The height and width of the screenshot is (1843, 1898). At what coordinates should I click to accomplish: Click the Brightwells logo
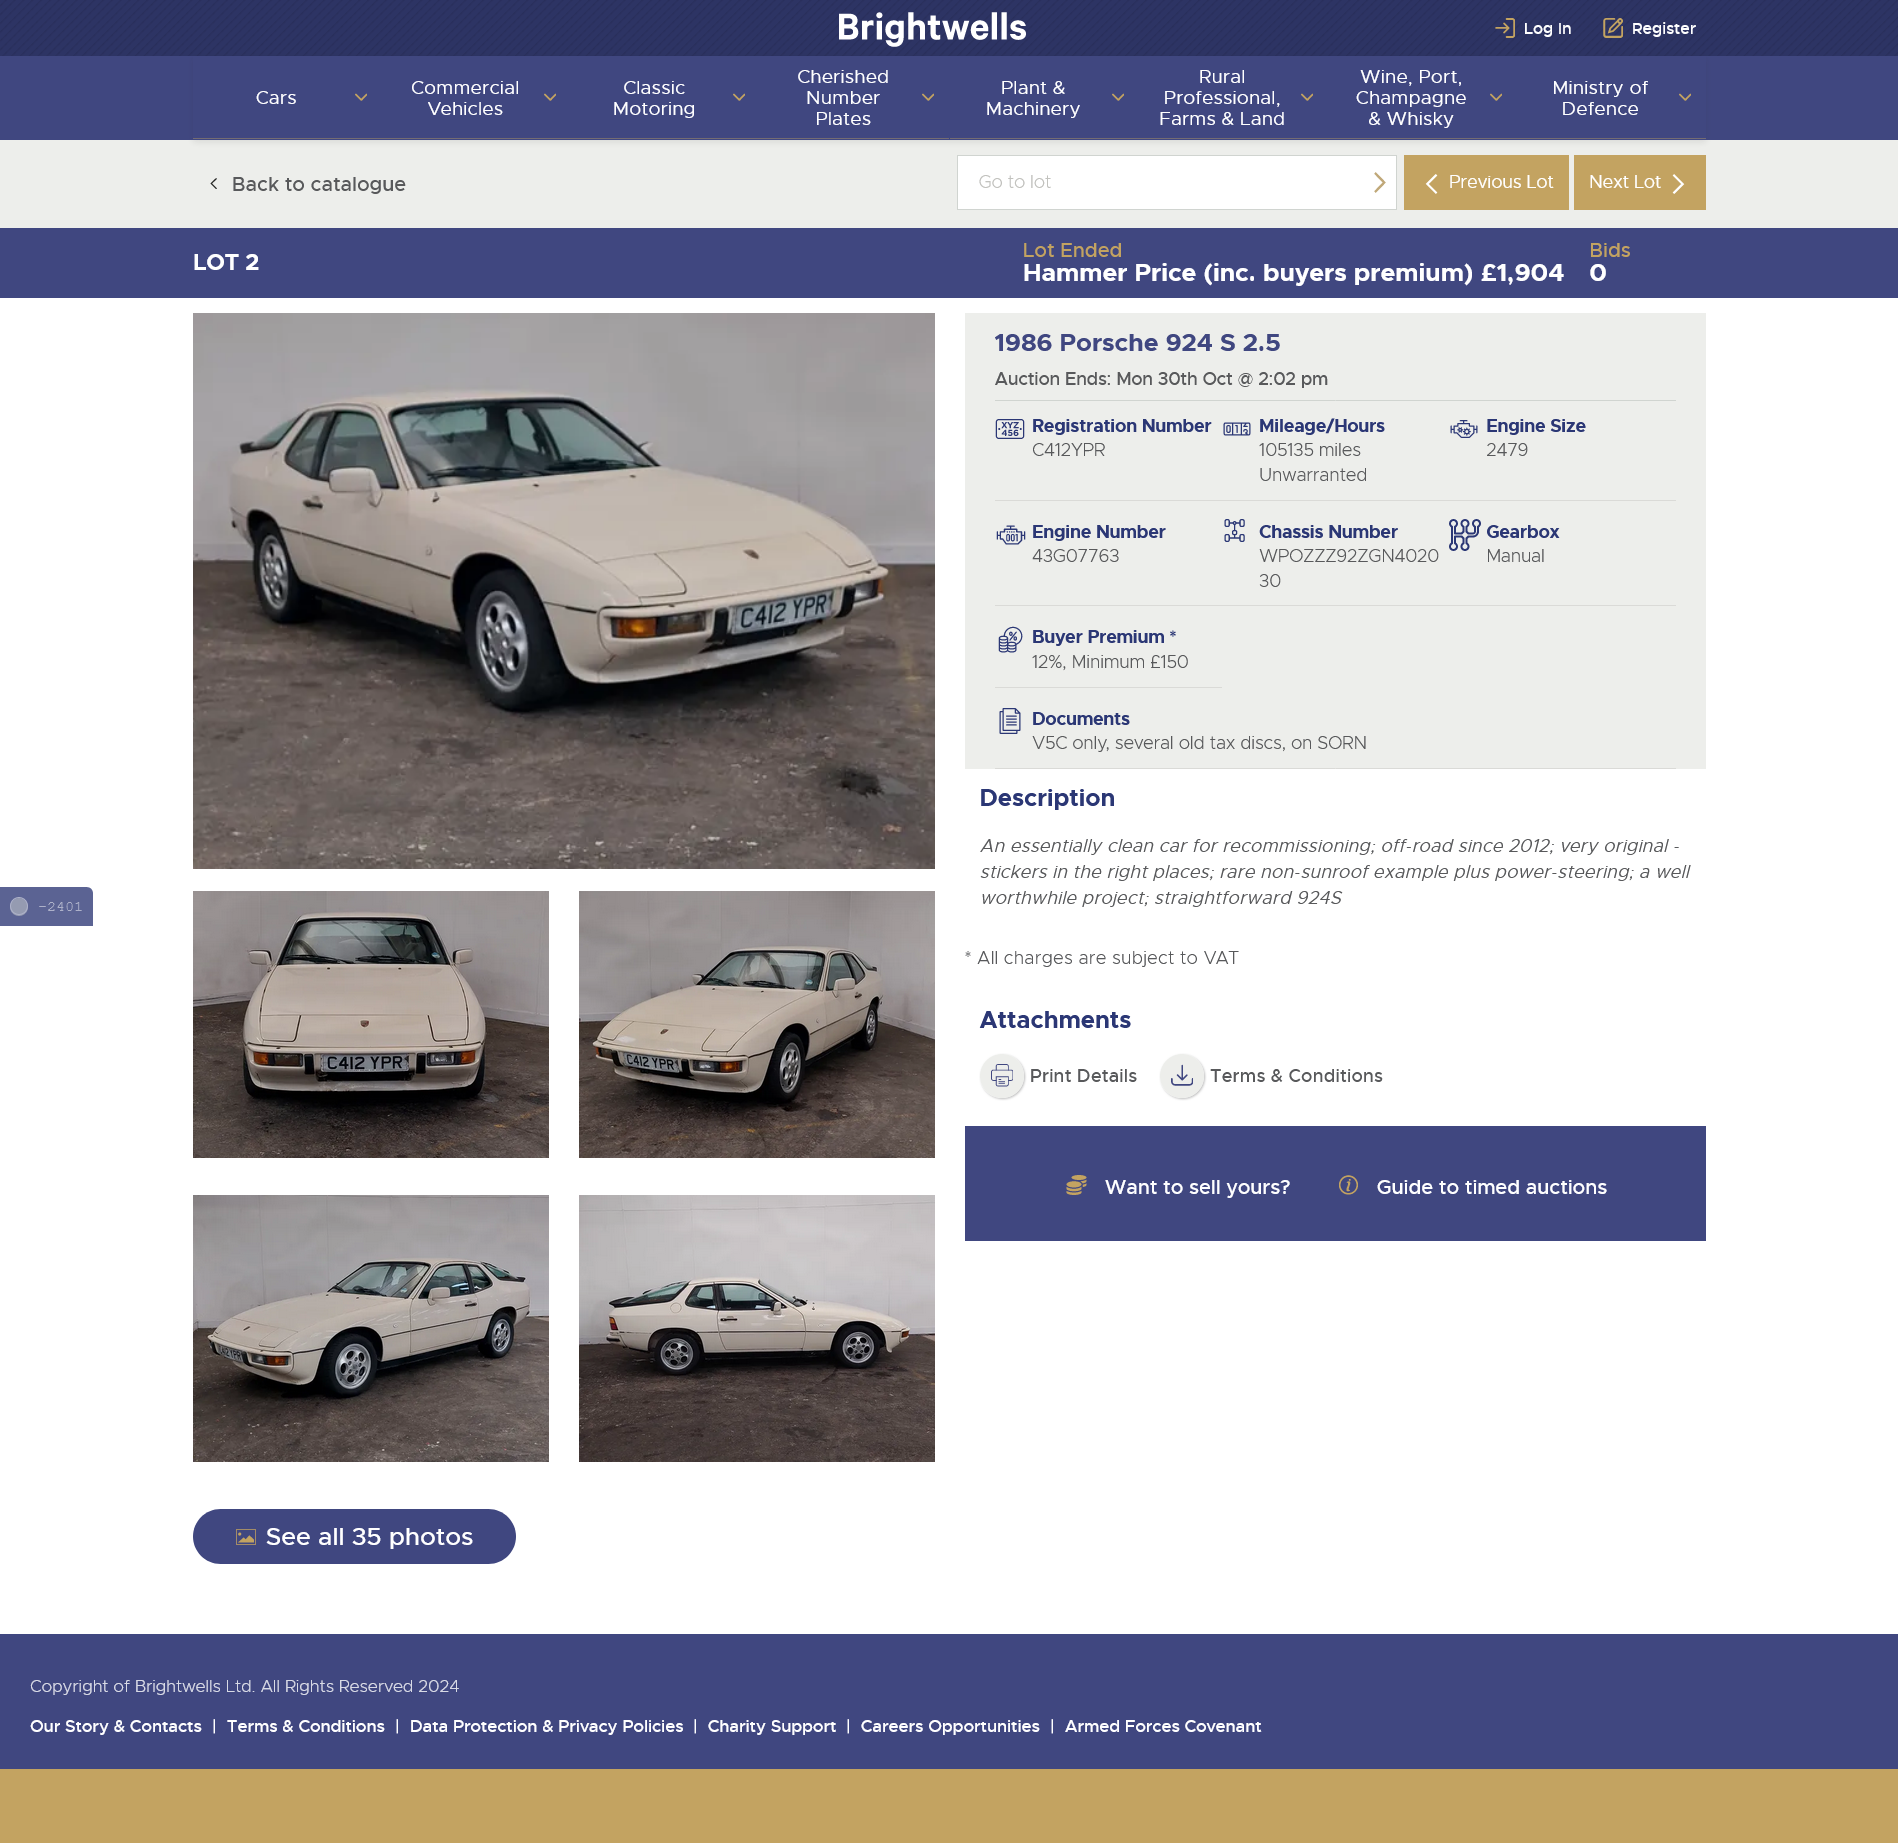tap(932, 27)
